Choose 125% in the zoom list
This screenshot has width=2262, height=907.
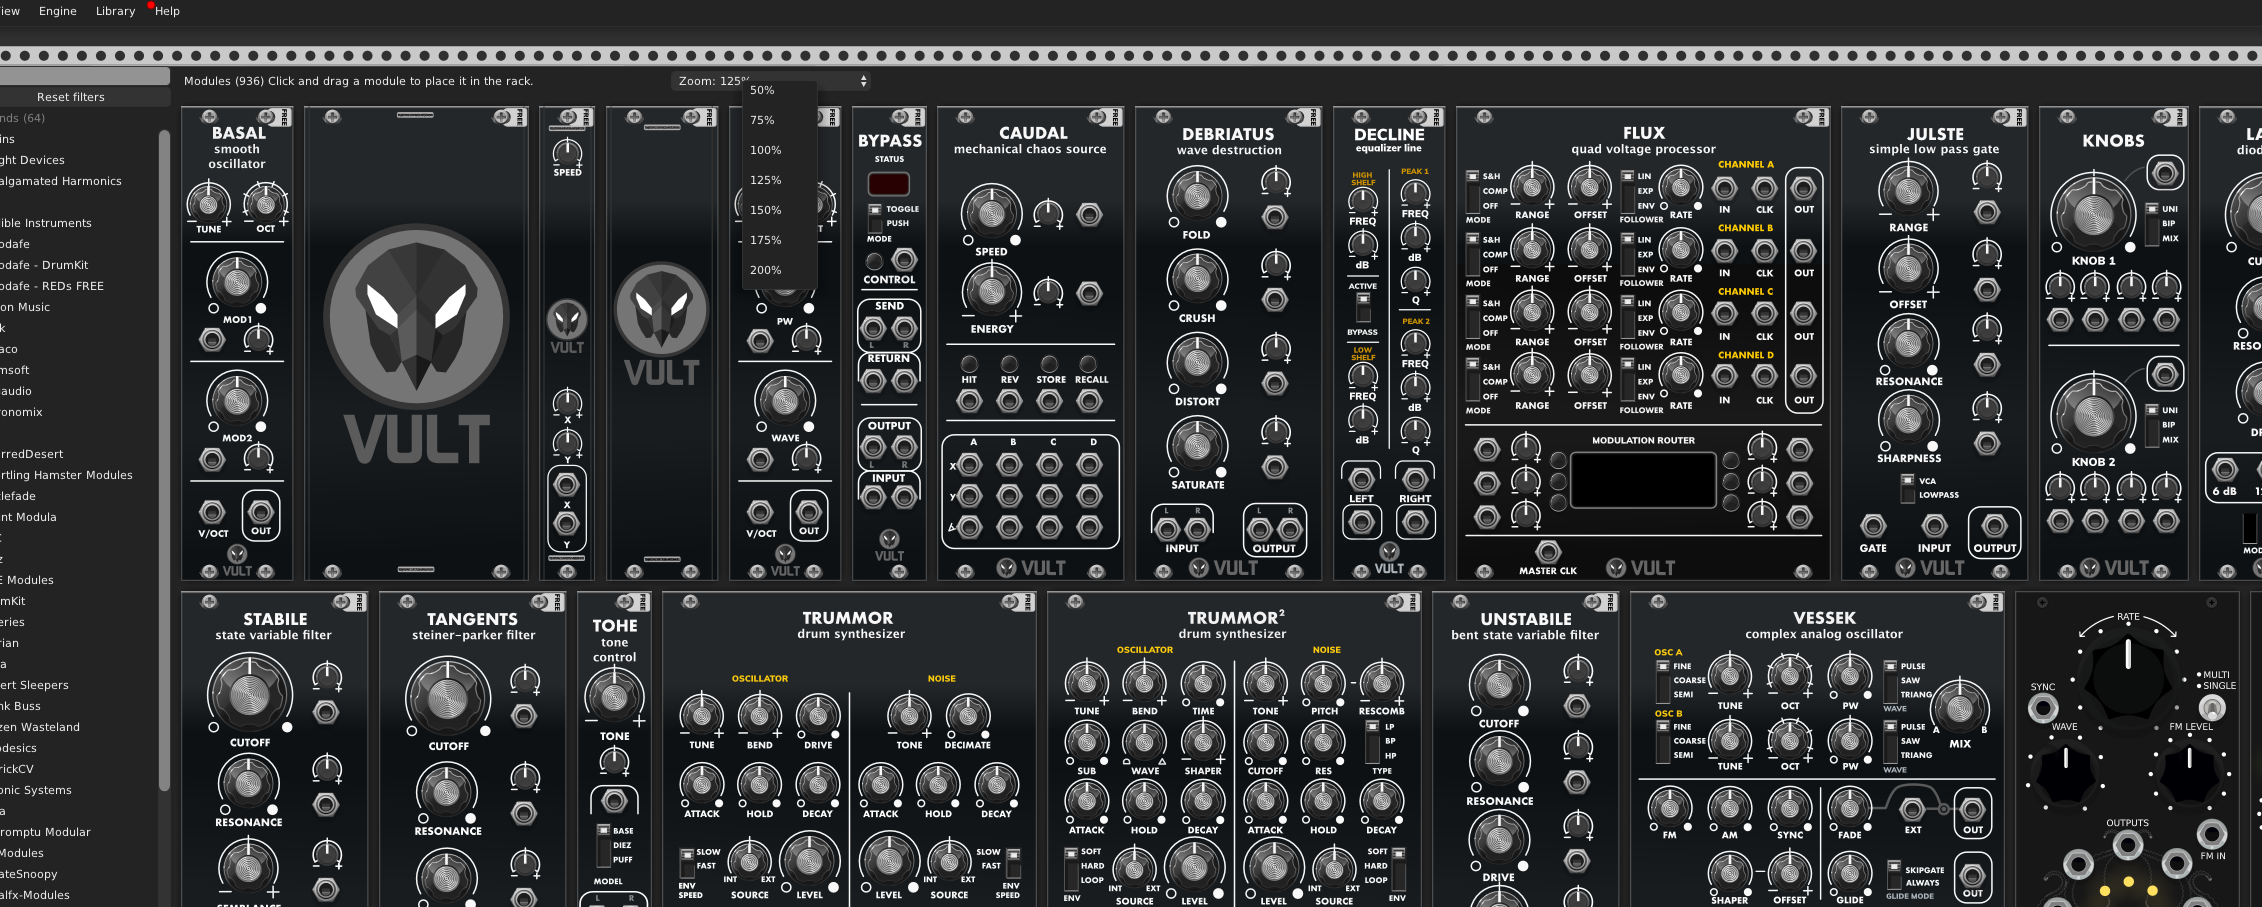(x=780, y=180)
